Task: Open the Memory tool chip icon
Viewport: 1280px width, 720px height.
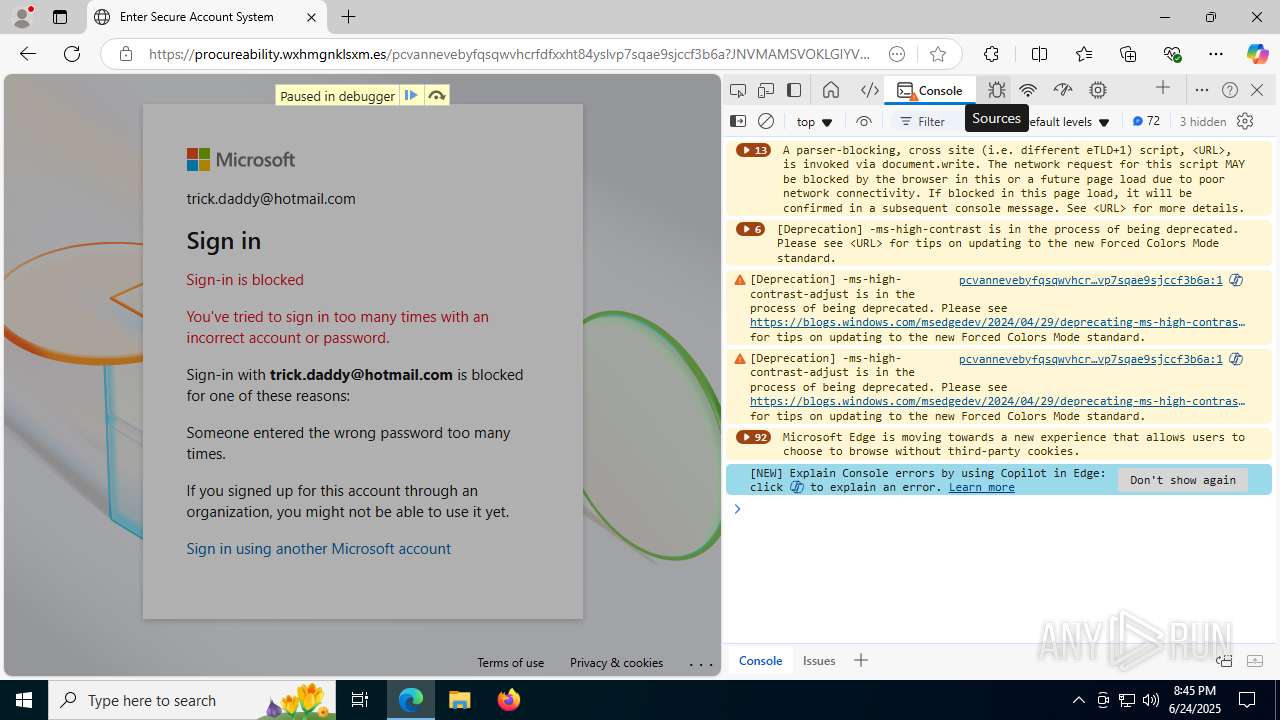Action: click(x=1098, y=90)
